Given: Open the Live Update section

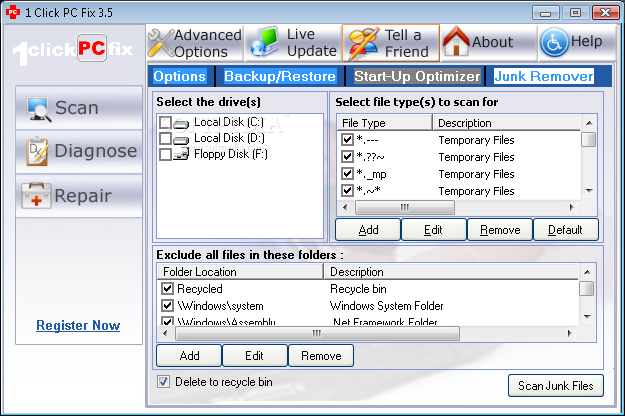Looking at the screenshot, I should click(293, 43).
